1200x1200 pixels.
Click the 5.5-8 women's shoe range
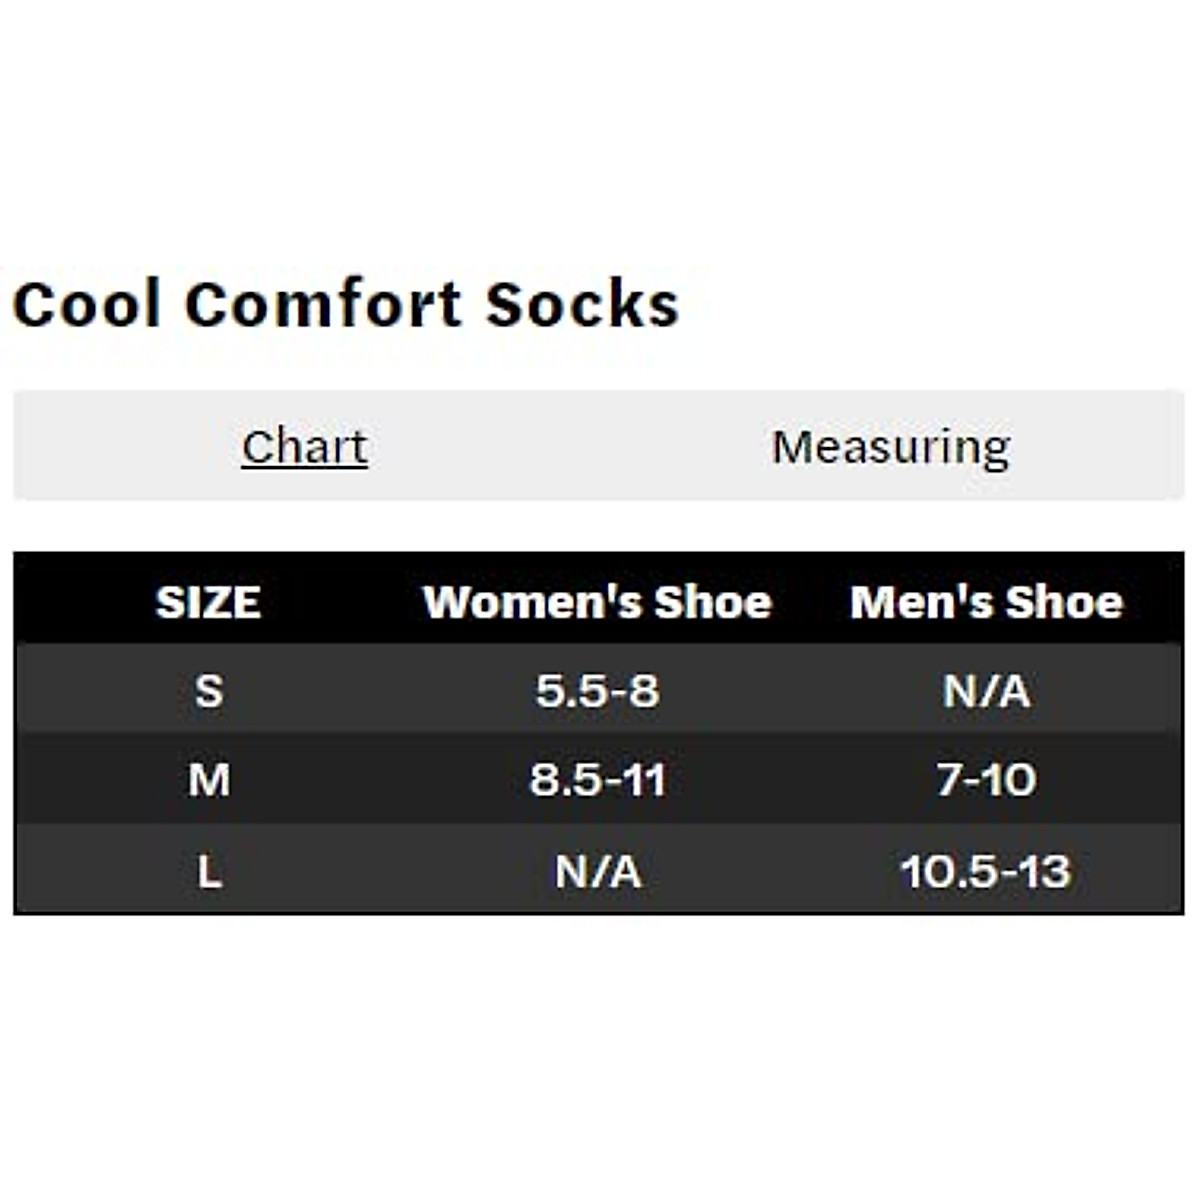pyautogui.click(x=597, y=690)
